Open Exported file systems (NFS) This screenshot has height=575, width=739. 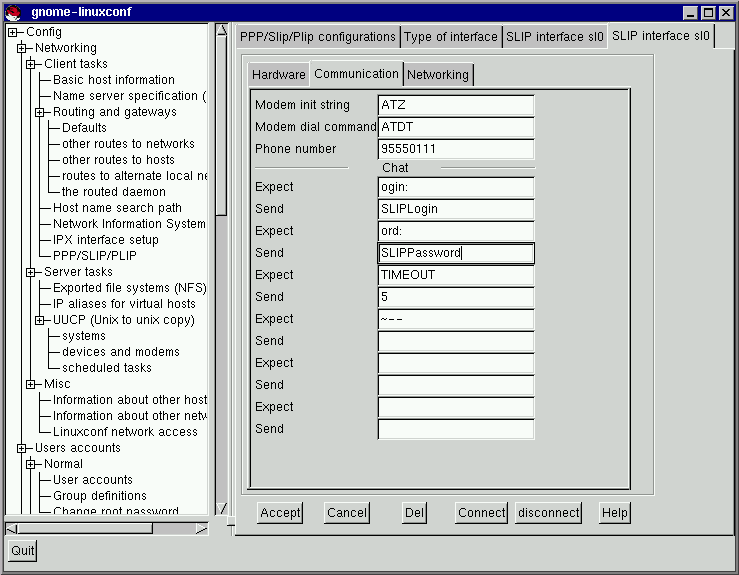point(129,288)
